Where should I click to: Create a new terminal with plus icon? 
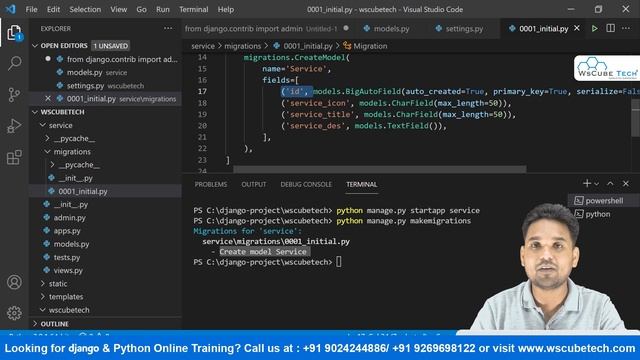[587, 184]
